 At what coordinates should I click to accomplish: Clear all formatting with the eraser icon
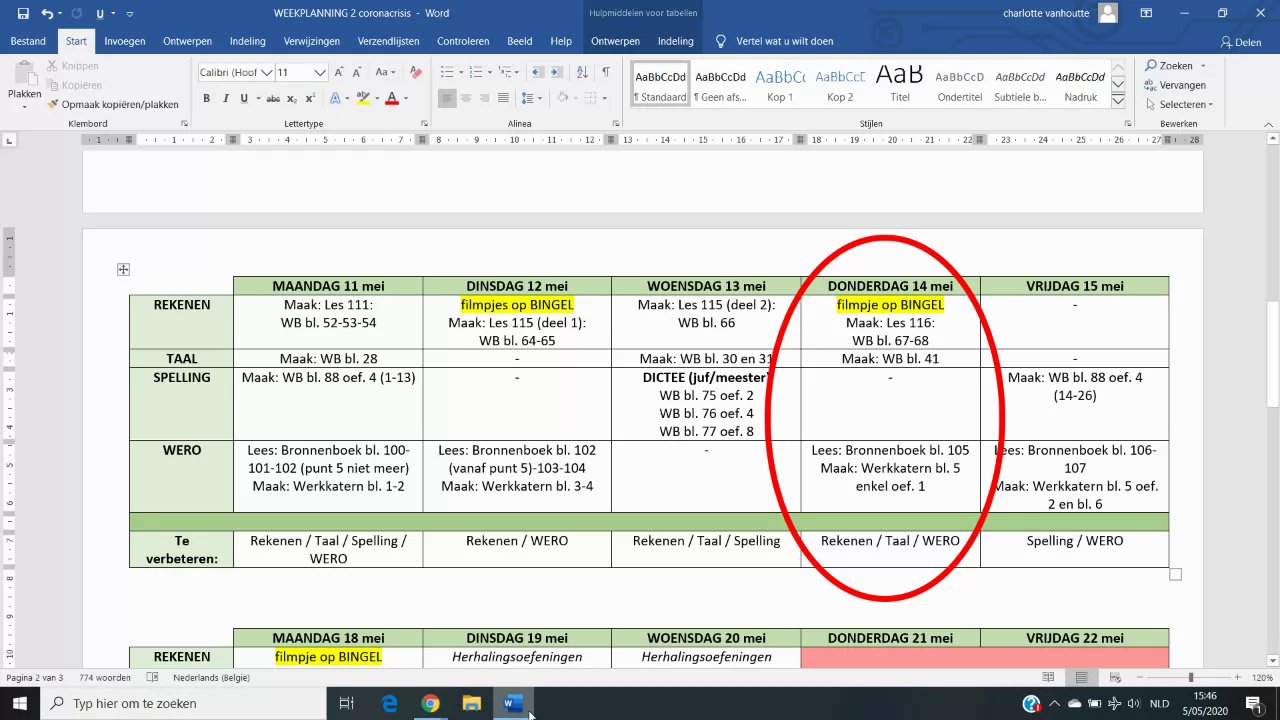tap(416, 73)
